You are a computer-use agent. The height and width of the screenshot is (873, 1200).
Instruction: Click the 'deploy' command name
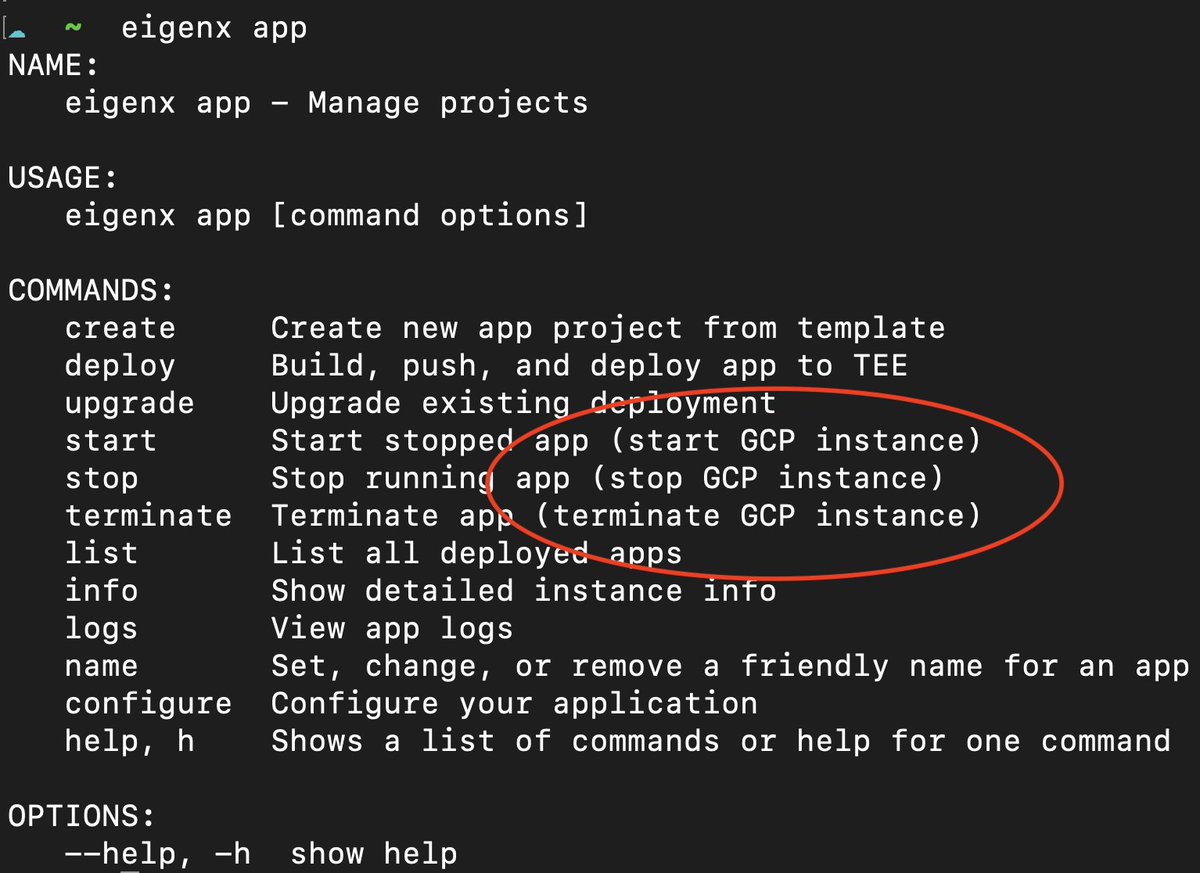(120, 366)
